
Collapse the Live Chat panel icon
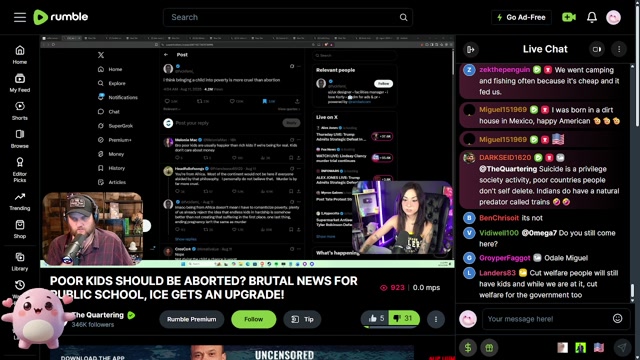pyautogui.click(x=470, y=49)
